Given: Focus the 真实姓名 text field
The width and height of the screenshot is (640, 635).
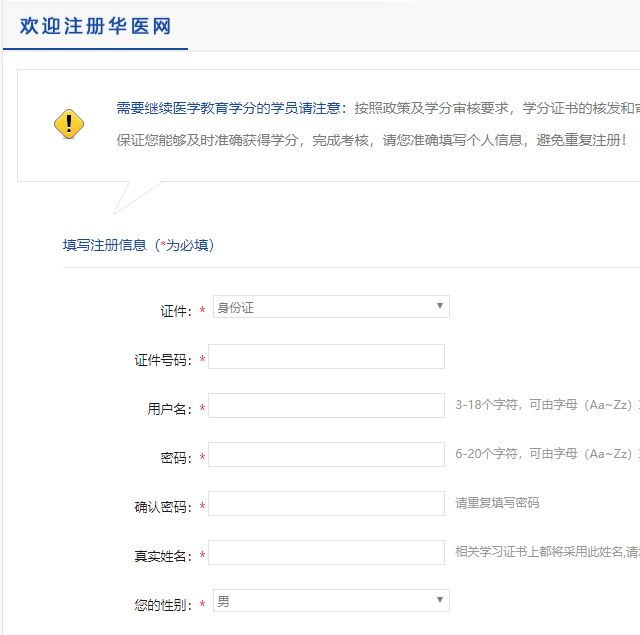Looking at the screenshot, I should (x=326, y=553).
